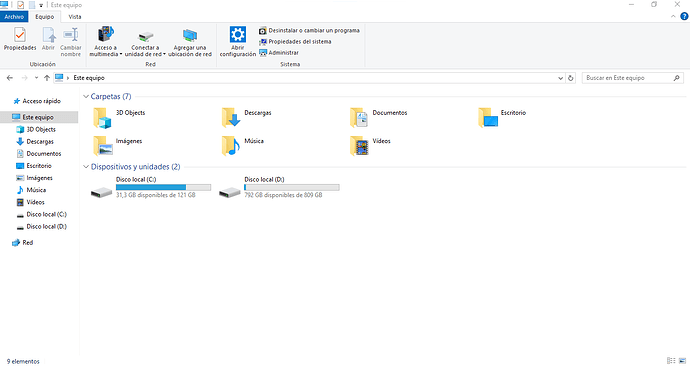
Task: Open Música in the sidebar
Action: pyautogui.click(x=31, y=190)
